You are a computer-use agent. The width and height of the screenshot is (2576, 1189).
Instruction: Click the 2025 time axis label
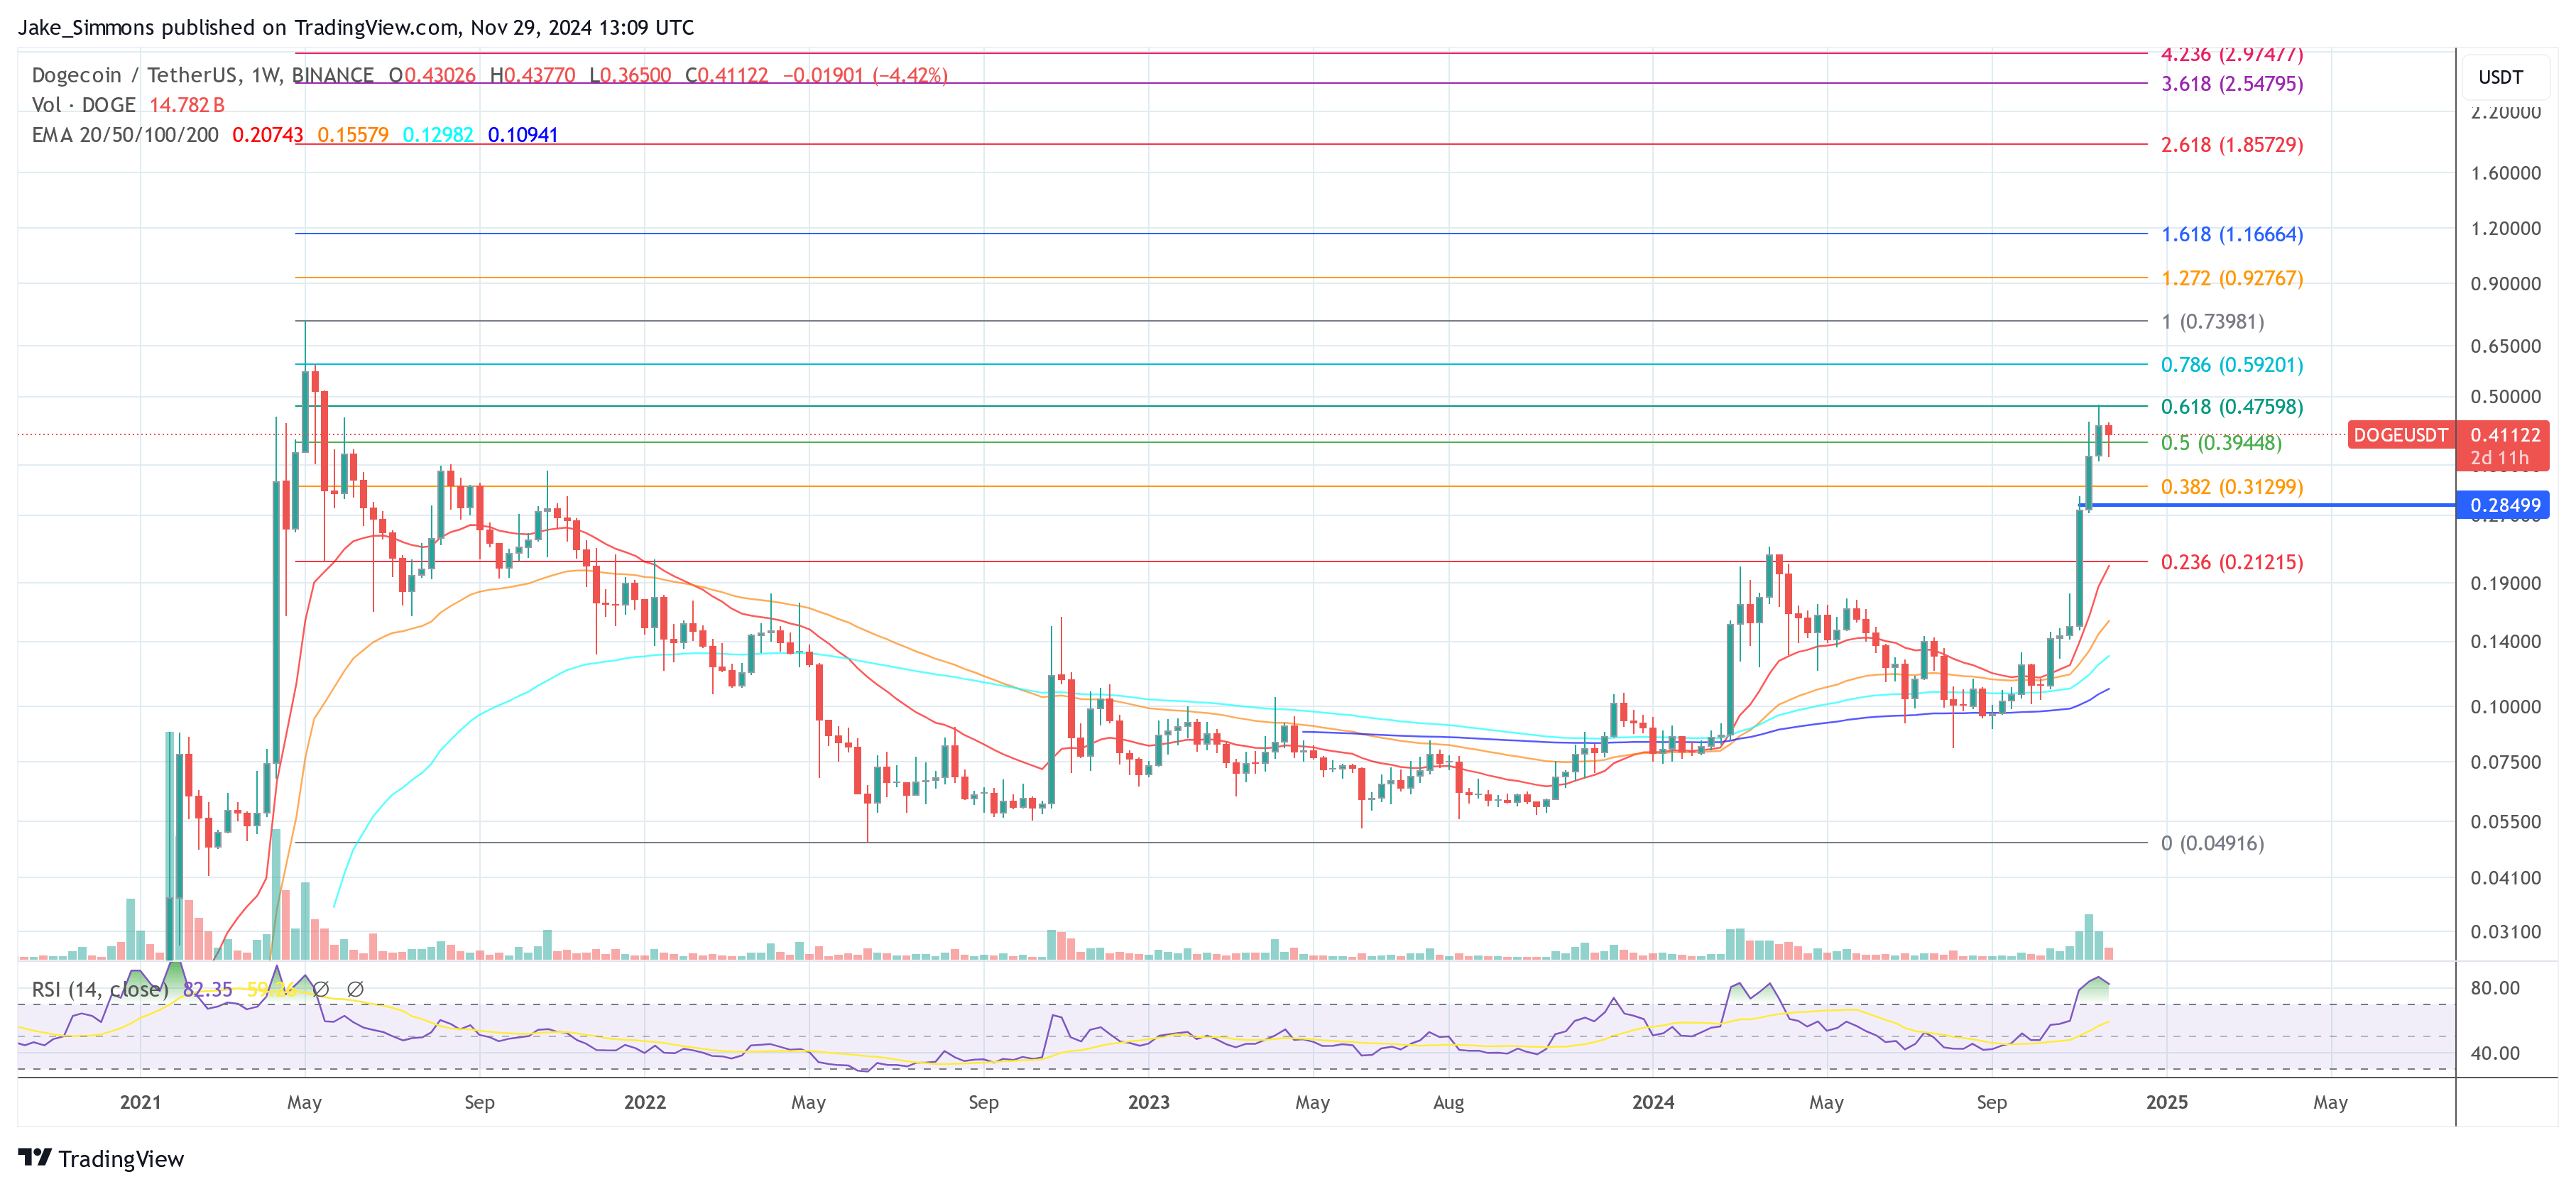[2166, 1102]
